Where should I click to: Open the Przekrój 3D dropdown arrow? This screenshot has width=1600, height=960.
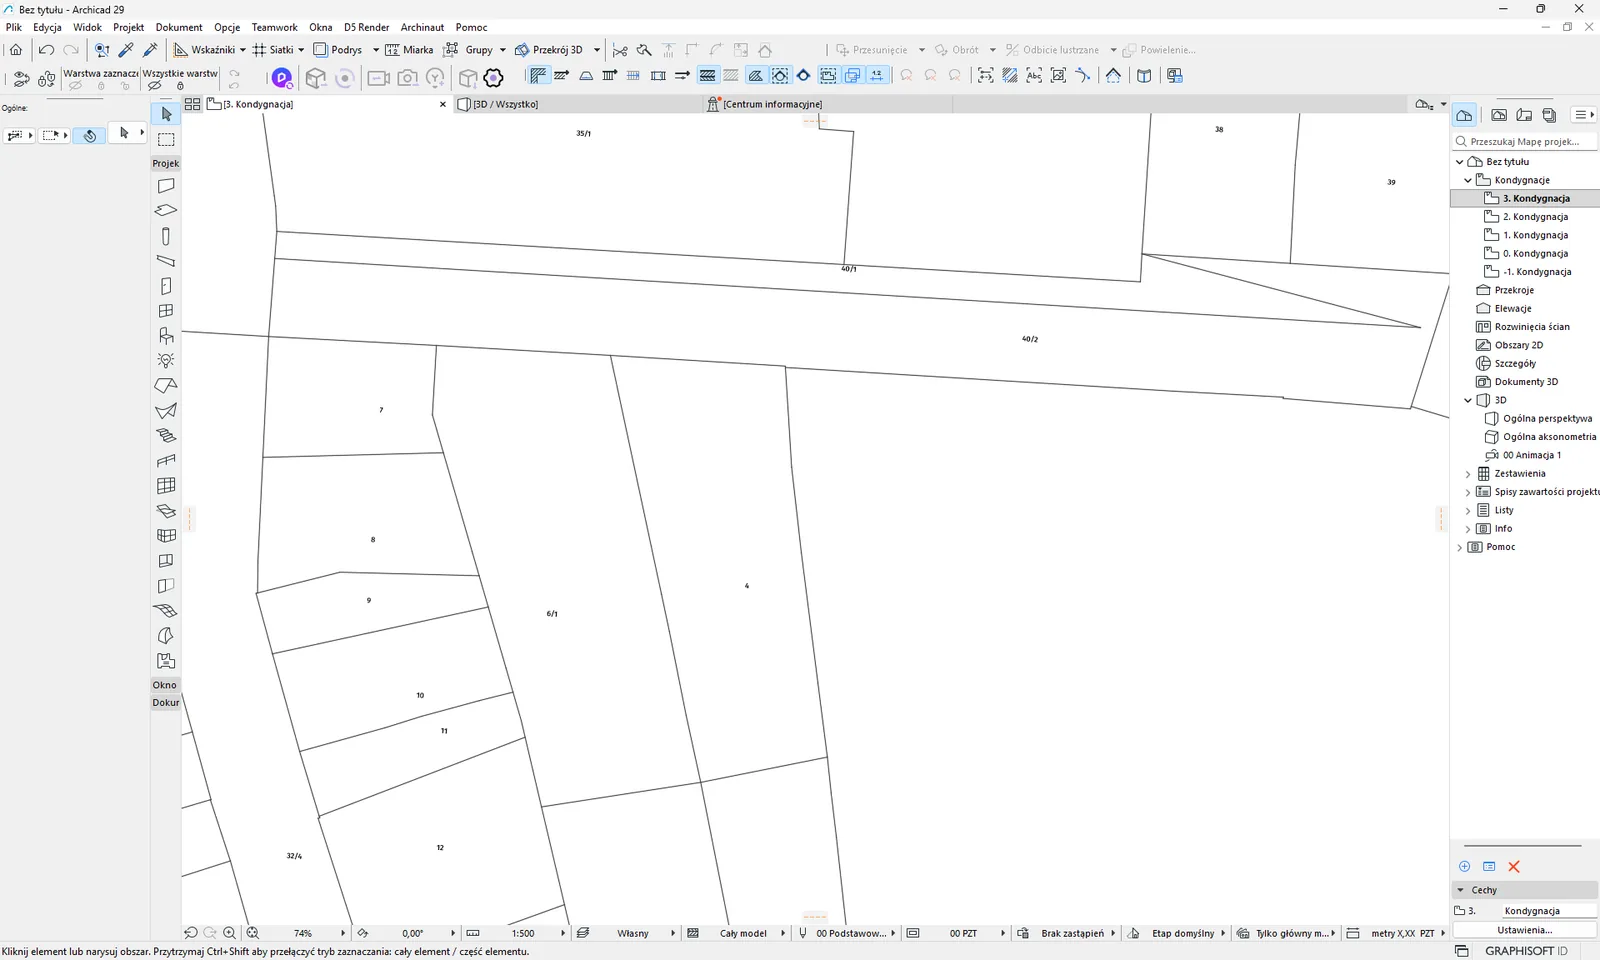tap(597, 50)
